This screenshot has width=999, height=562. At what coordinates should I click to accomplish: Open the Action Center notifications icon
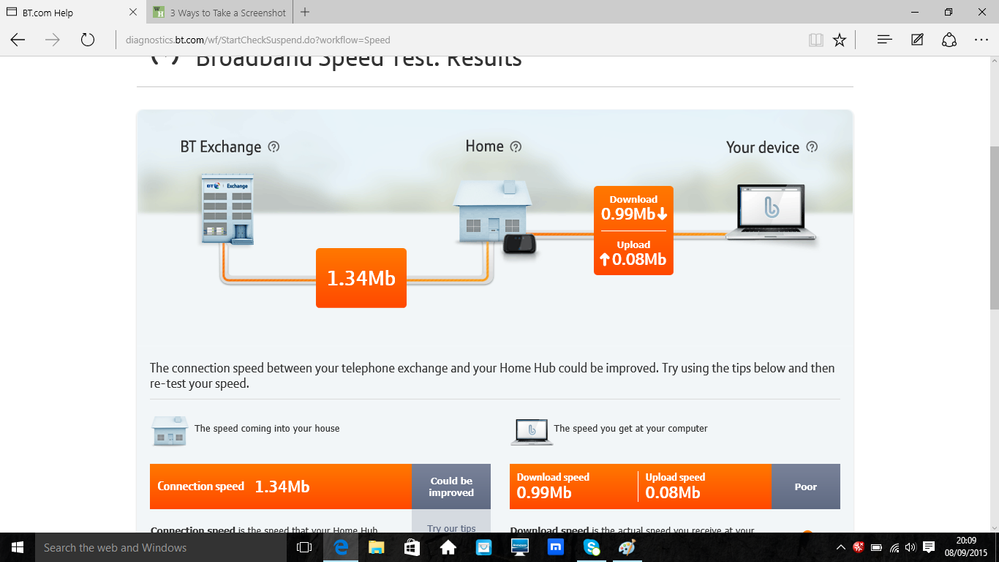point(929,547)
